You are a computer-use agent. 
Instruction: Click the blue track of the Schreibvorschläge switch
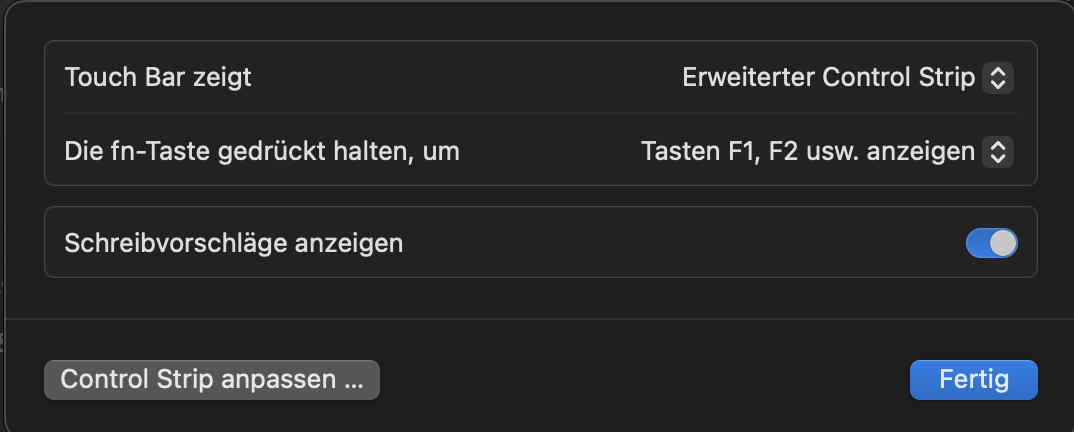point(978,242)
